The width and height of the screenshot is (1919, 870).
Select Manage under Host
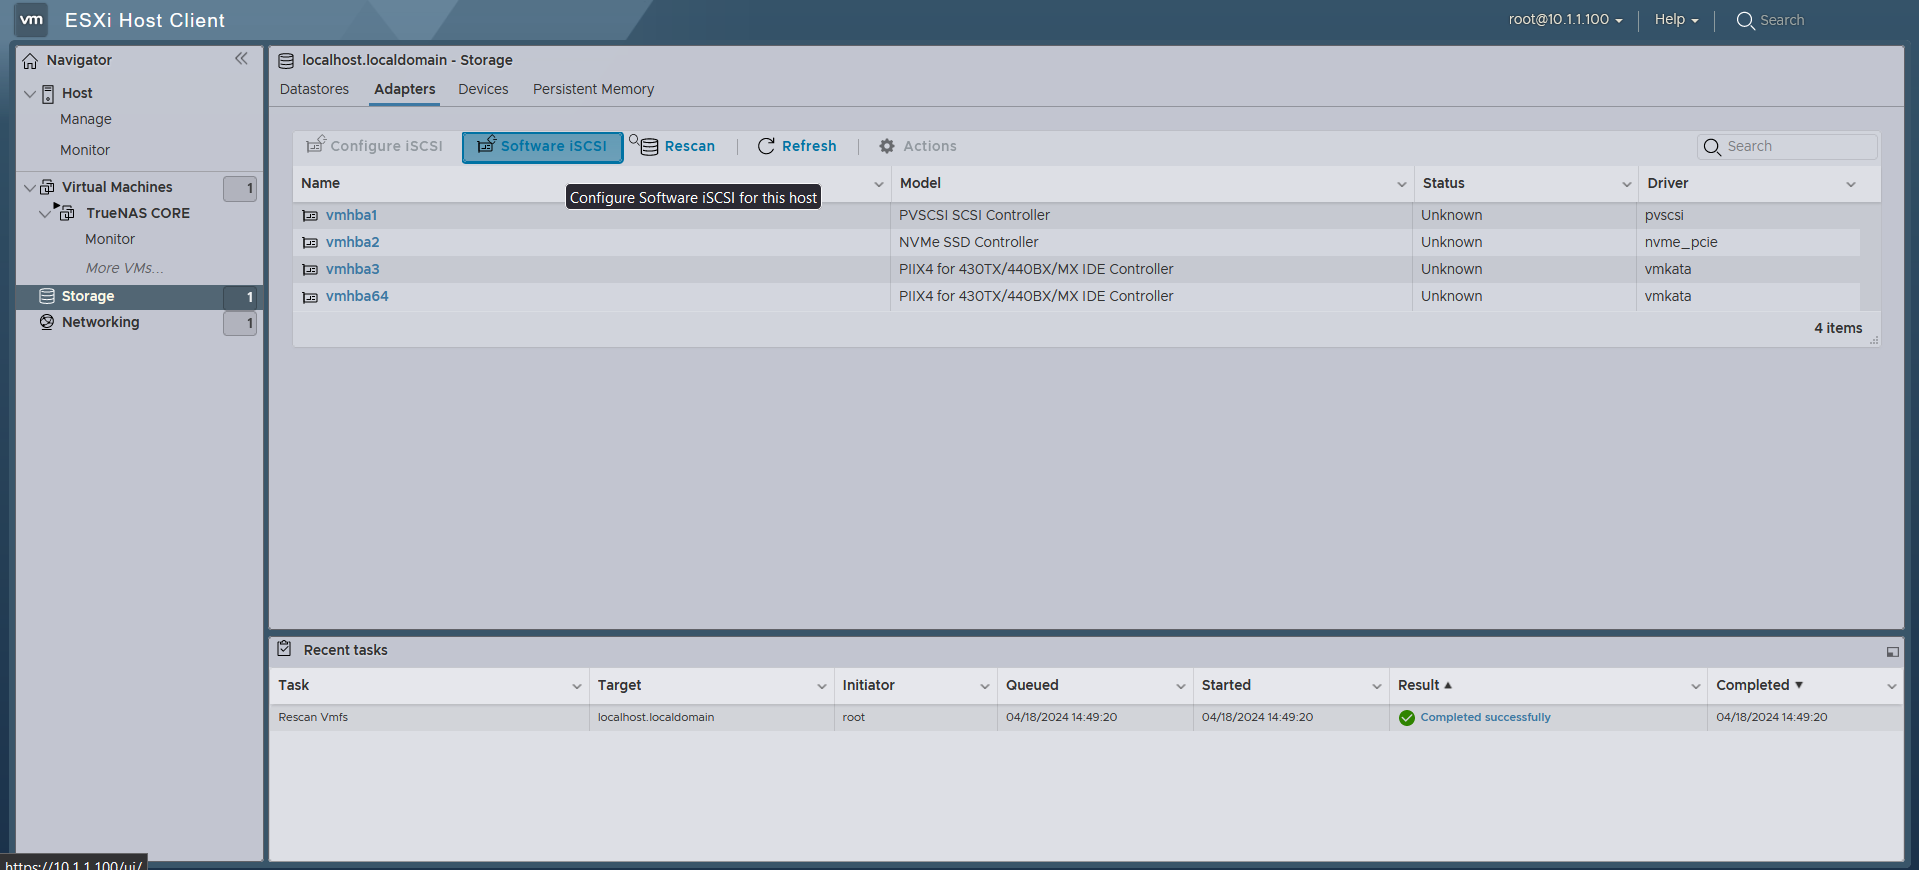point(86,119)
